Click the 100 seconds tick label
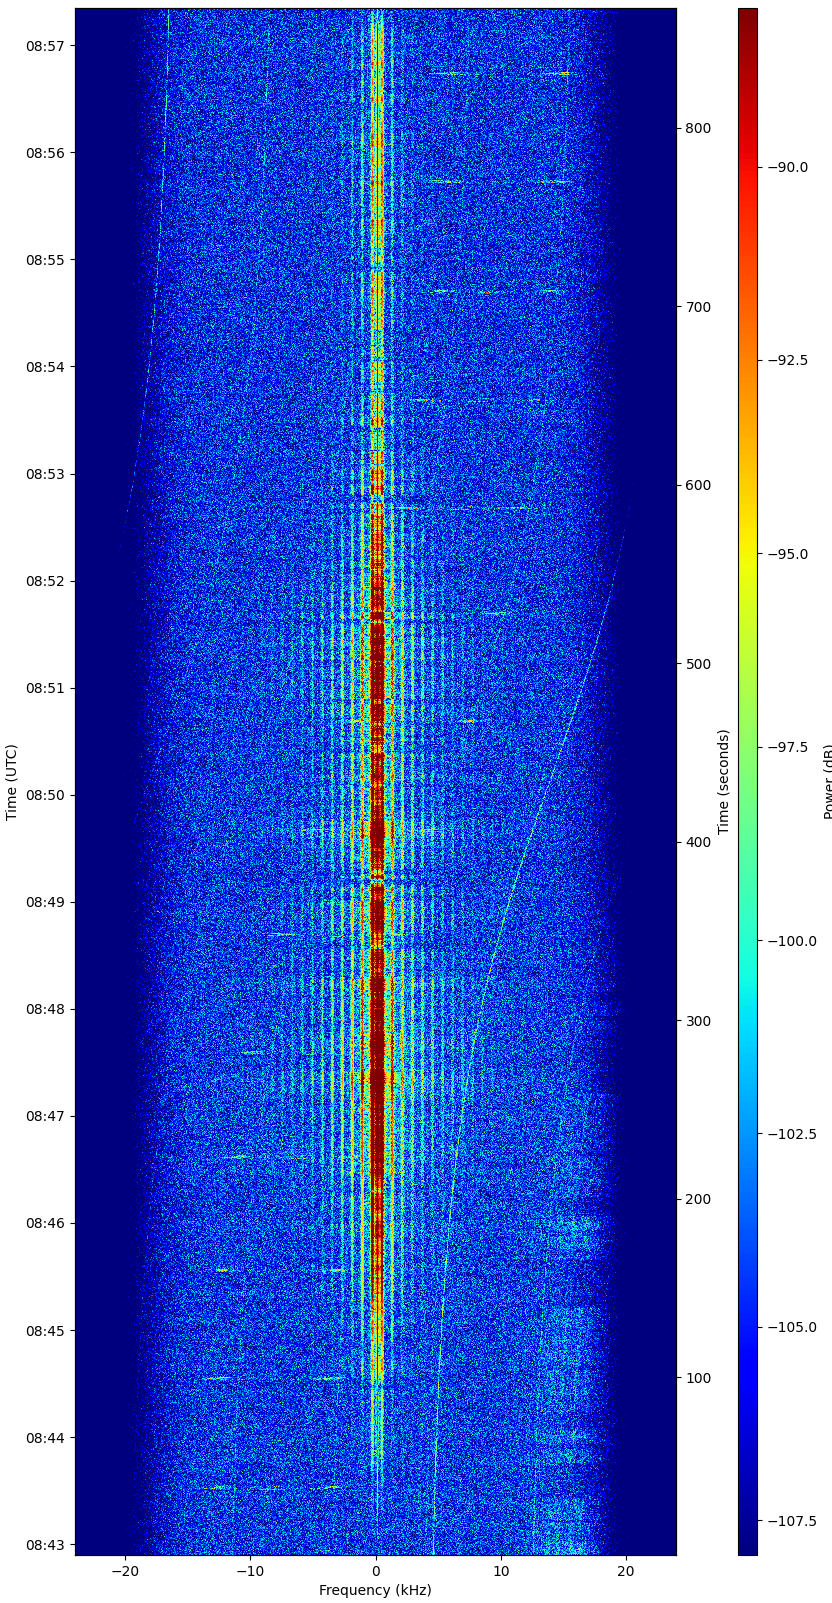This screenshot has width=832, height=1603. tap(698, 1378)
